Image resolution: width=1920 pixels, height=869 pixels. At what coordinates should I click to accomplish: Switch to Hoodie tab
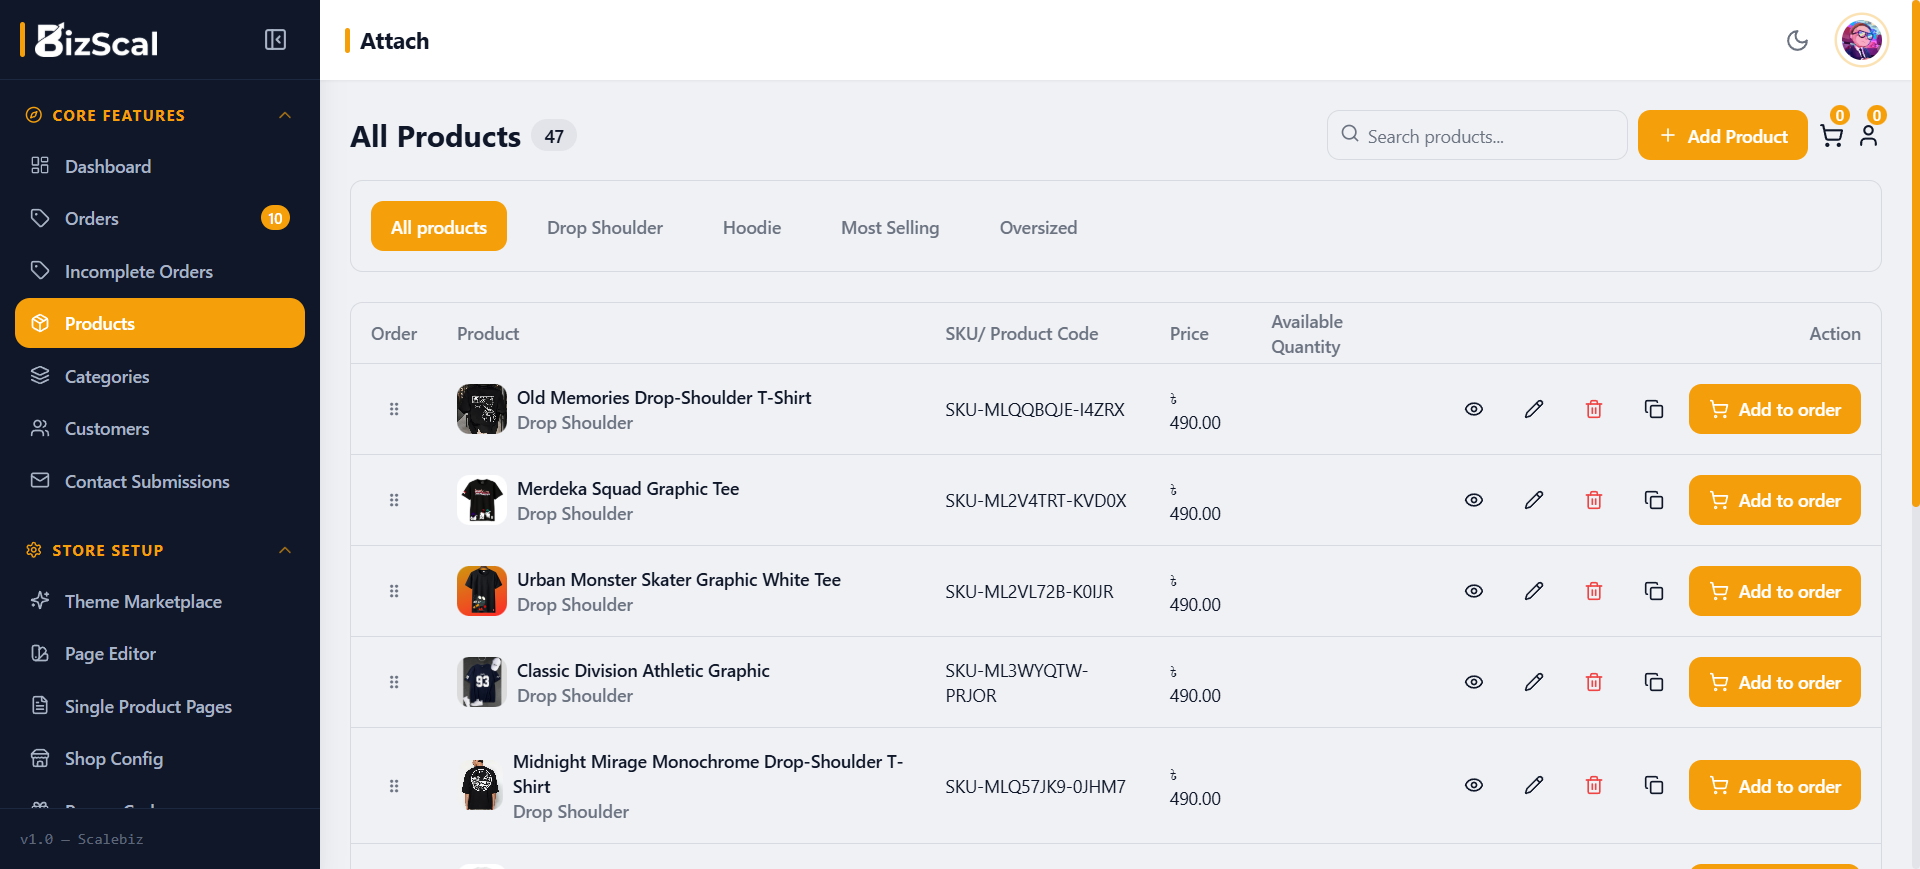[752, 227]
